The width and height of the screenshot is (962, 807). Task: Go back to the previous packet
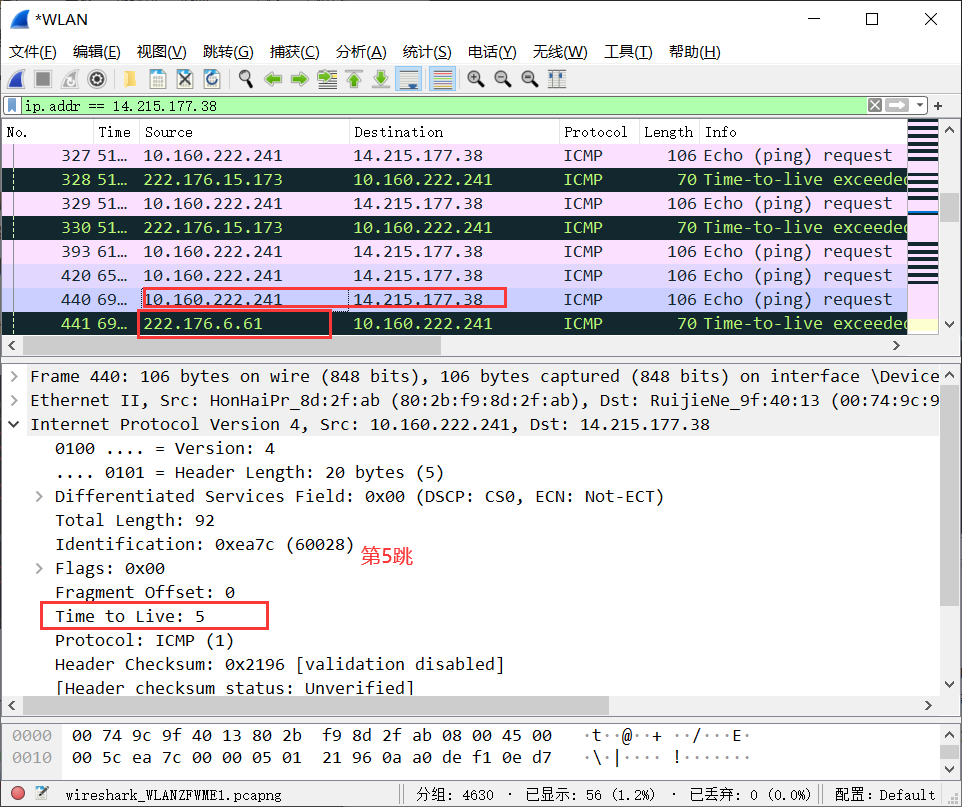point(272,79)
